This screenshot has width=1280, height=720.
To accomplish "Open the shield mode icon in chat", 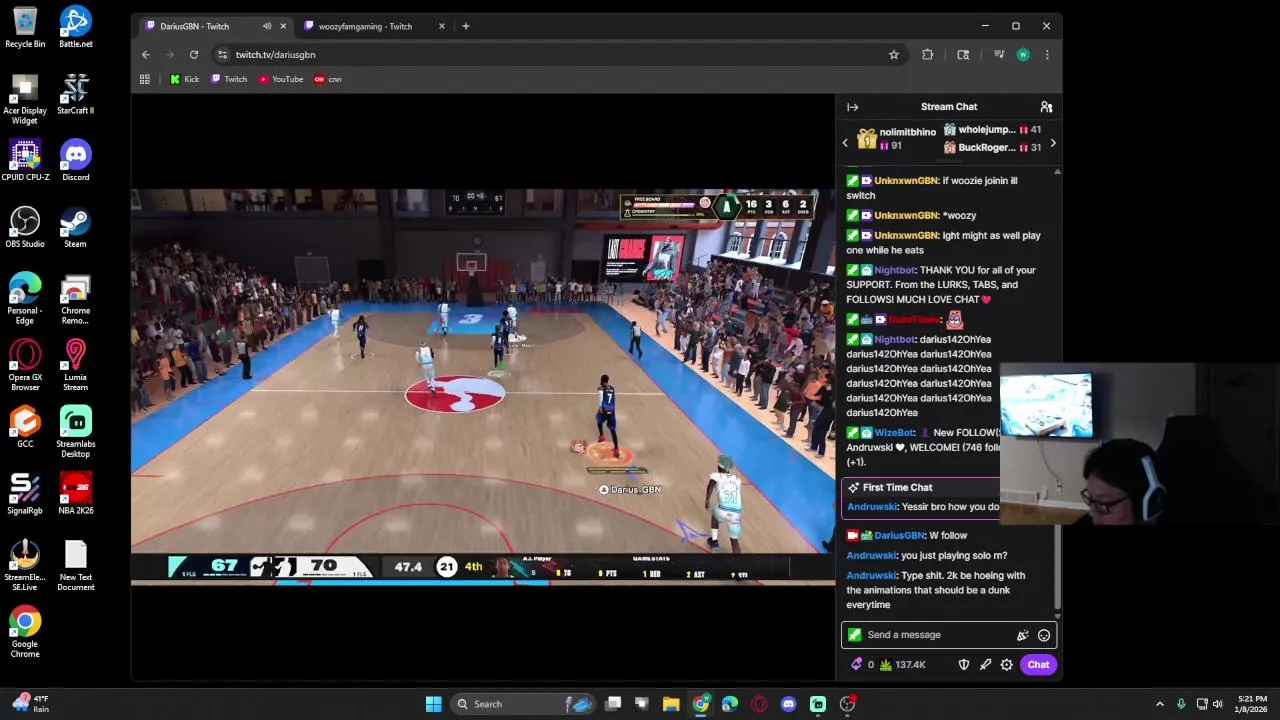I will point(963,665).
